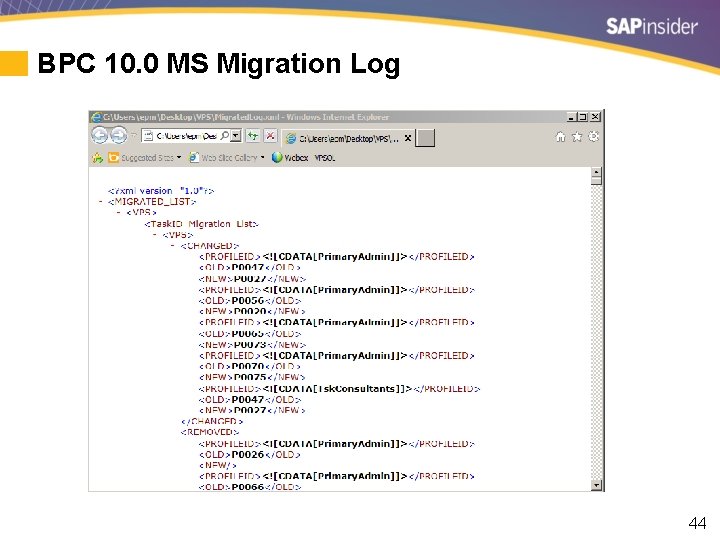Click the REMOVED tag line
The width and height of the screenshot is (720, 540).
click(x=210, y=432)
